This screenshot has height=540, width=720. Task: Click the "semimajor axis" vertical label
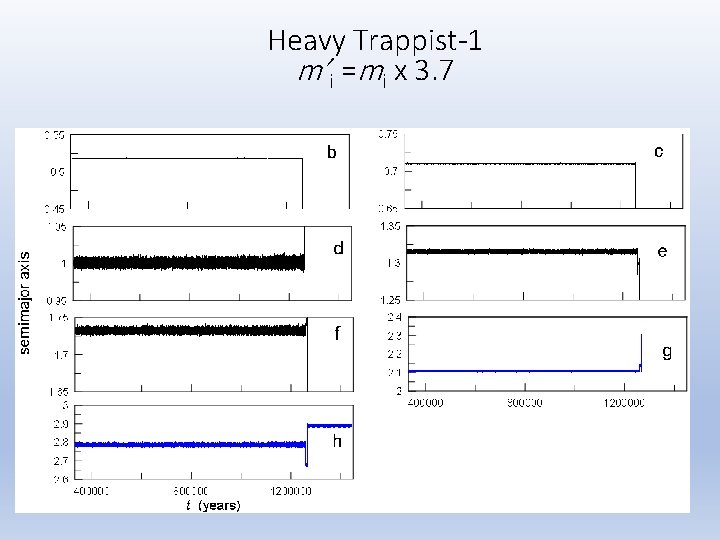(24, 303)
